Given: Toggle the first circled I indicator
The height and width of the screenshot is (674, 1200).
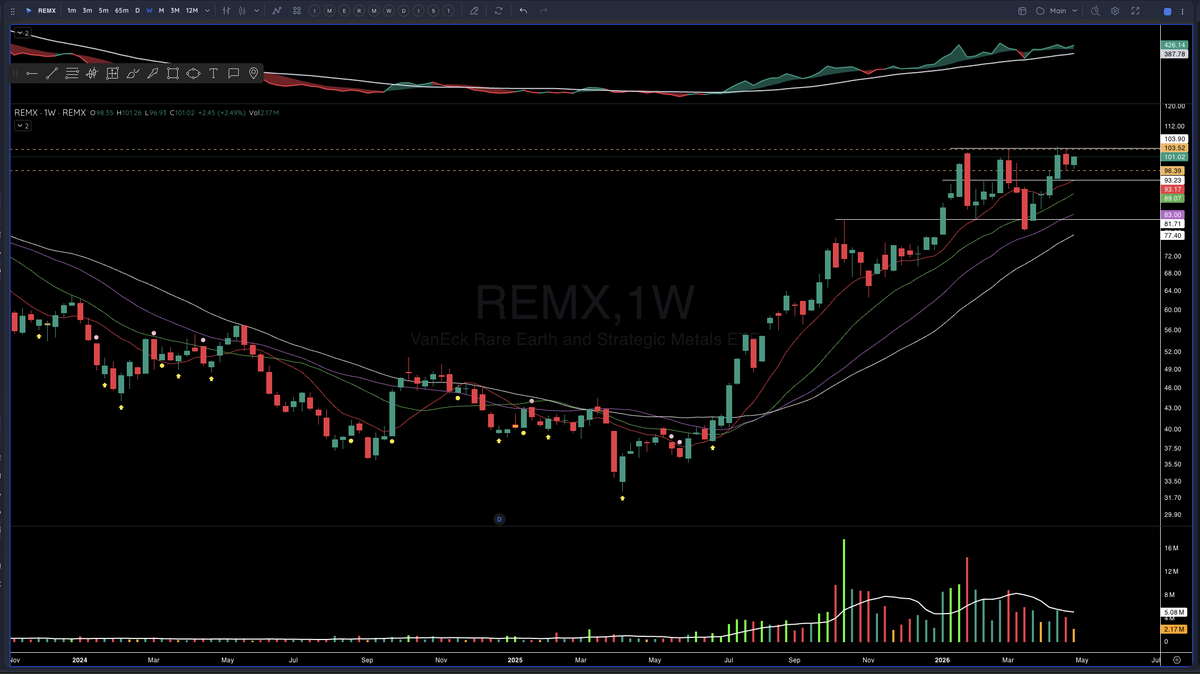Looking at the screenshot, I should [x=314, y=10].
